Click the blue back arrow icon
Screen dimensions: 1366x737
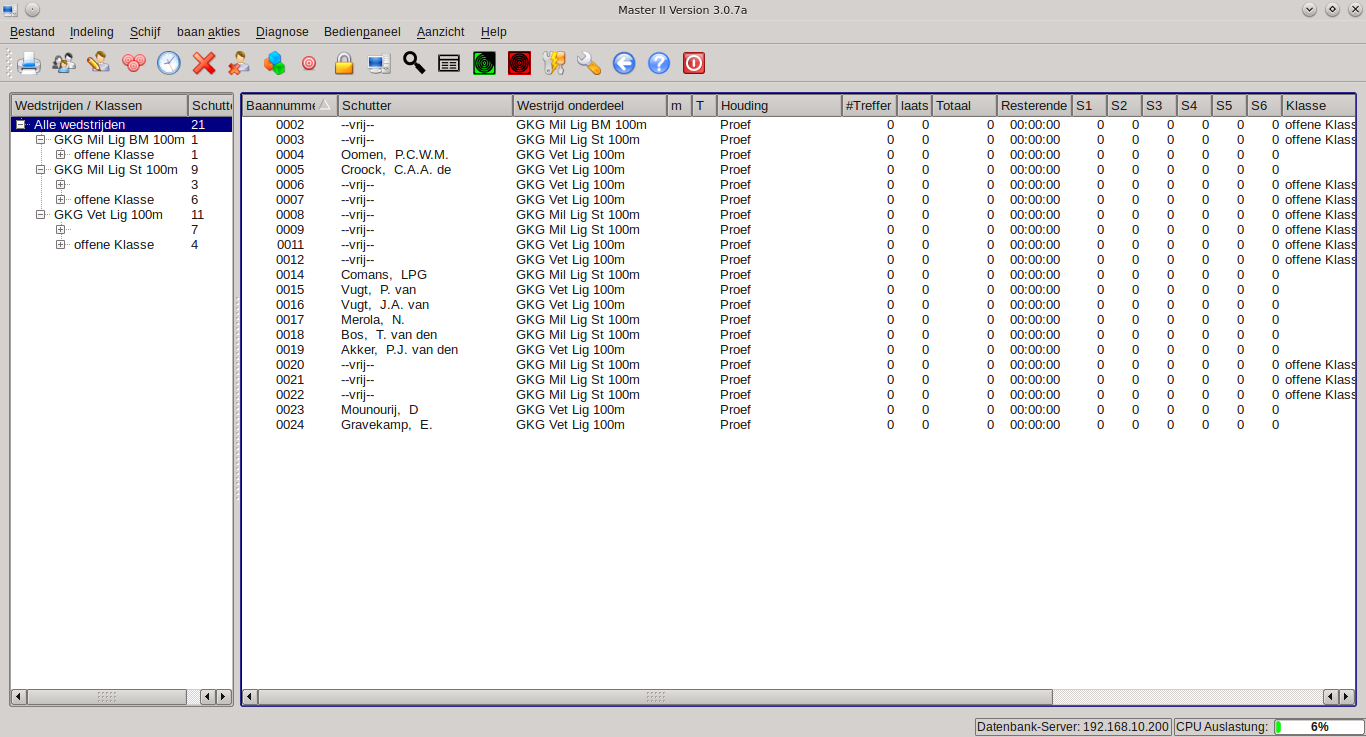(624, 64)
